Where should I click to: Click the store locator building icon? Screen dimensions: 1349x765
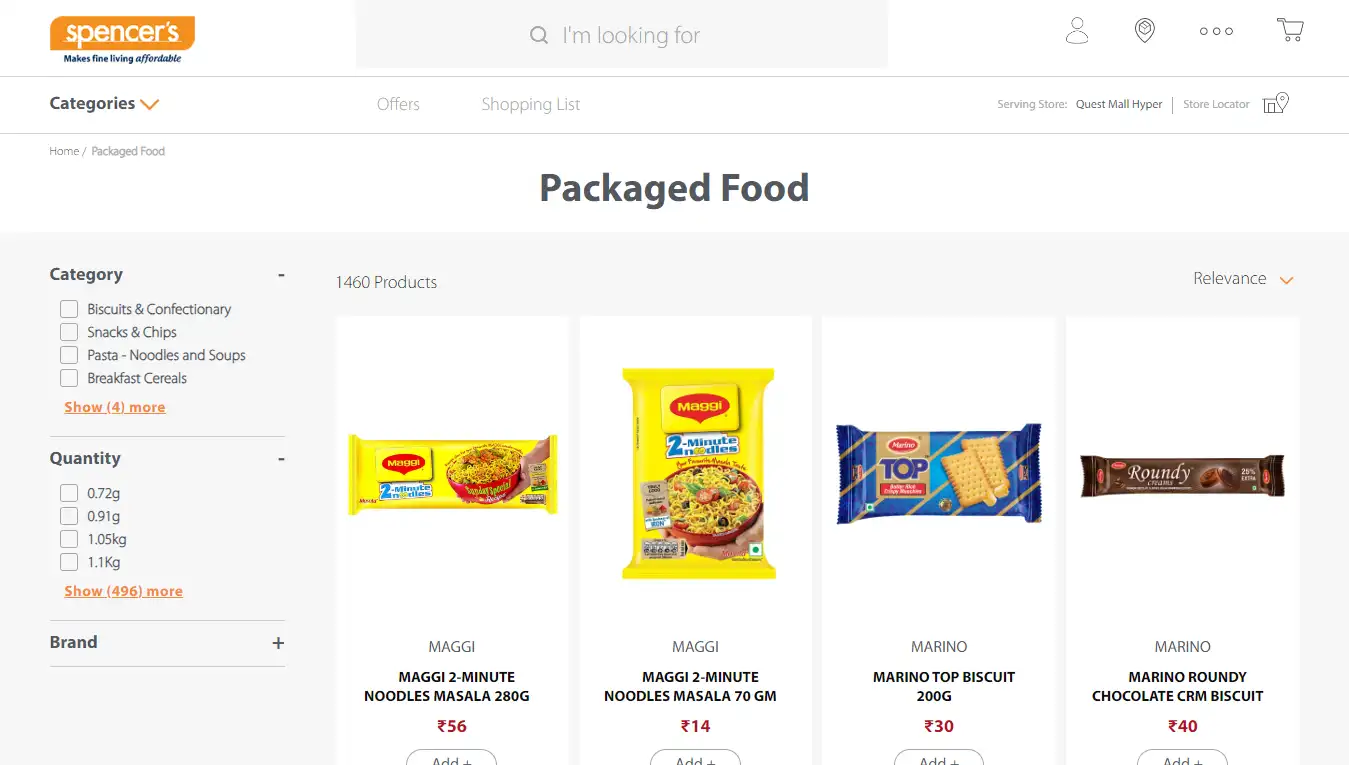[x=1276, y=103]
